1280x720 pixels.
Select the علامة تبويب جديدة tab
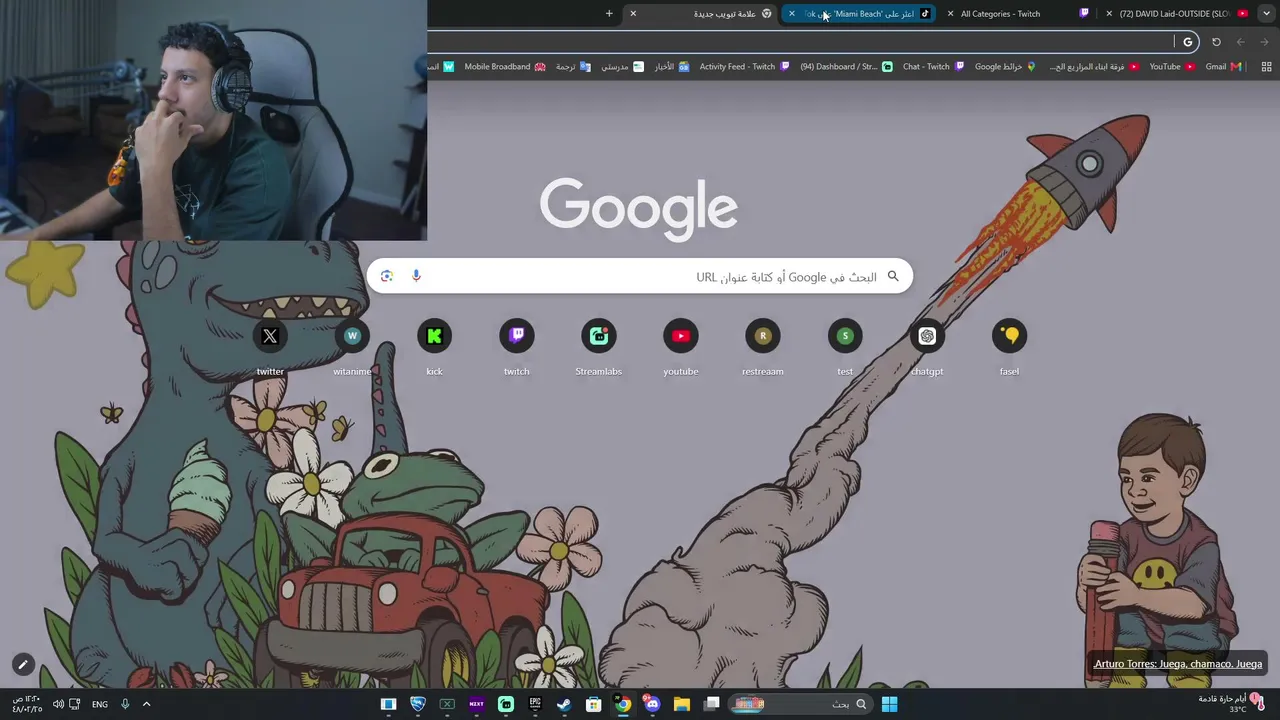(702, 13)
